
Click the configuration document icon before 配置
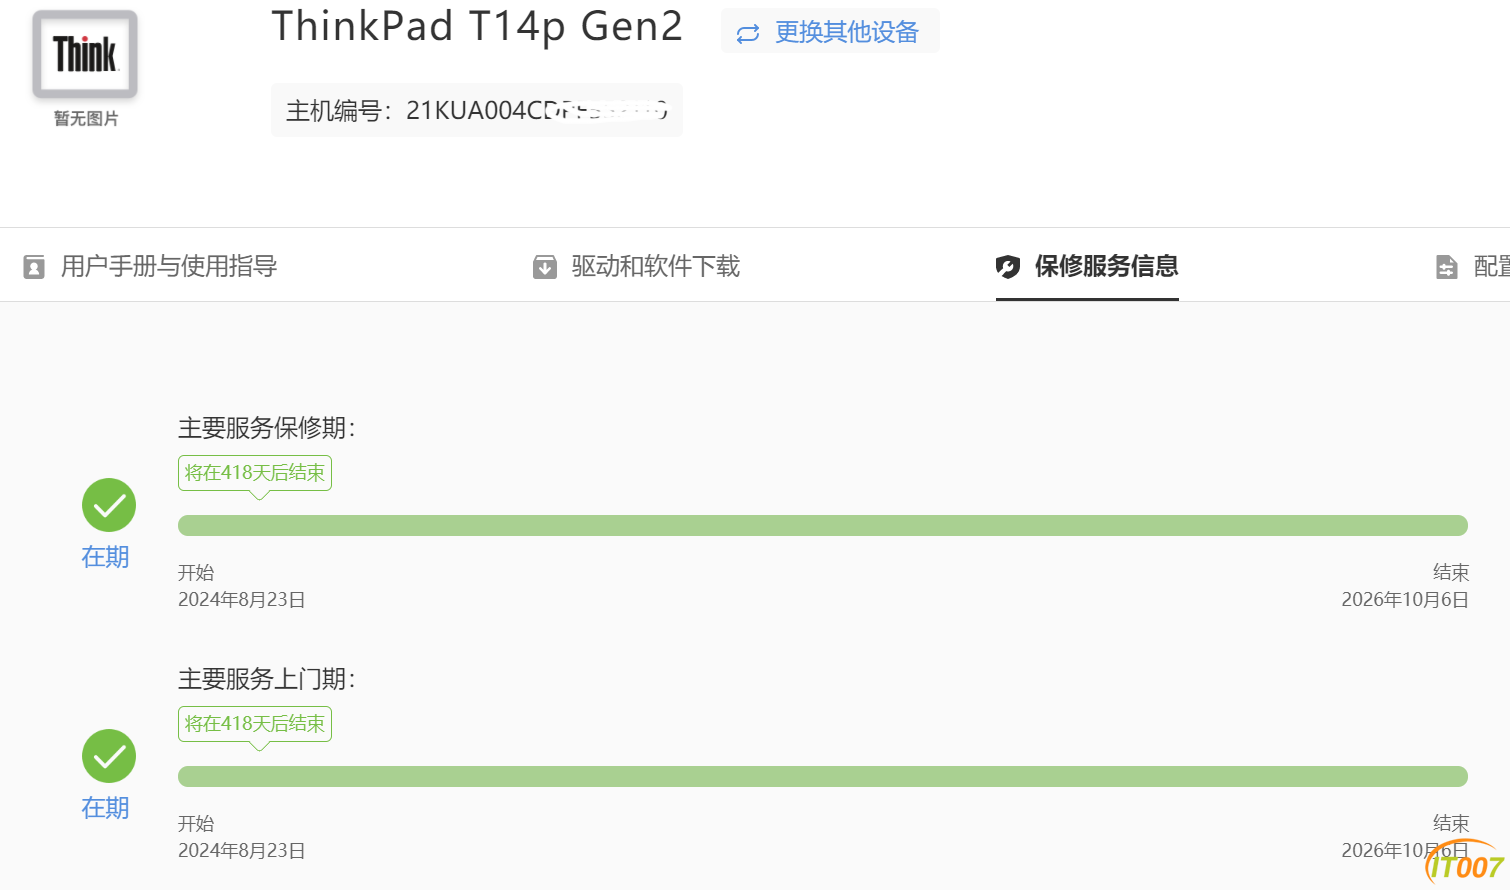point(1447,267)
